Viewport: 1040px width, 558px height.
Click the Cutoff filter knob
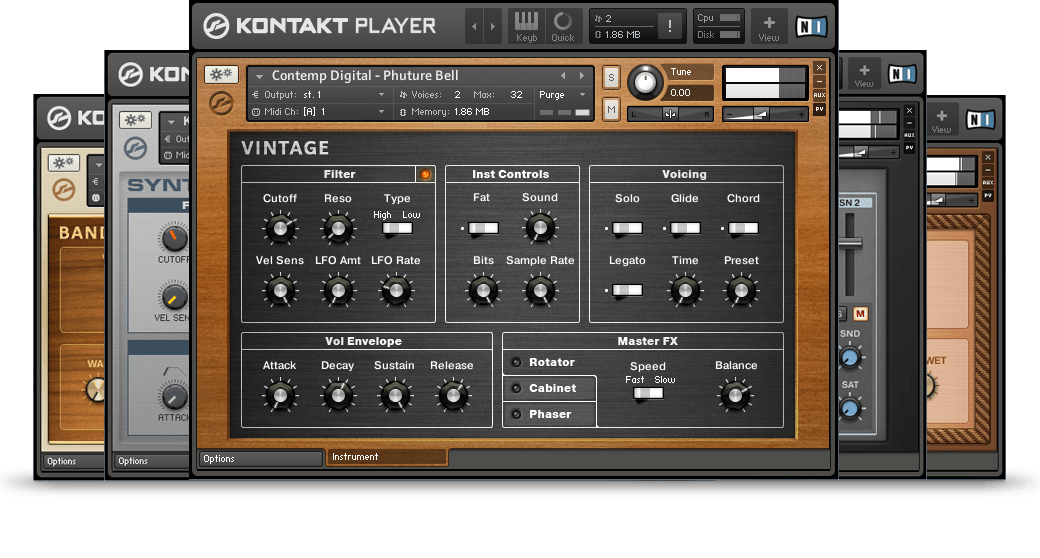(x=280, y=229)
